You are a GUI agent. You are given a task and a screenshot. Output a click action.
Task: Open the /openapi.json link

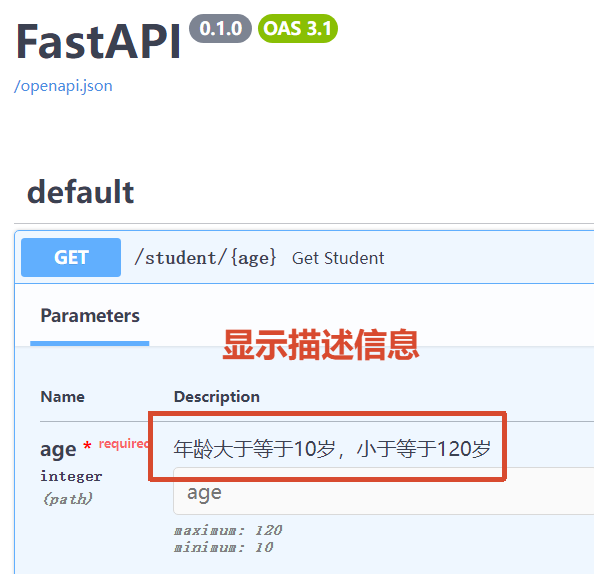(63, 86)
